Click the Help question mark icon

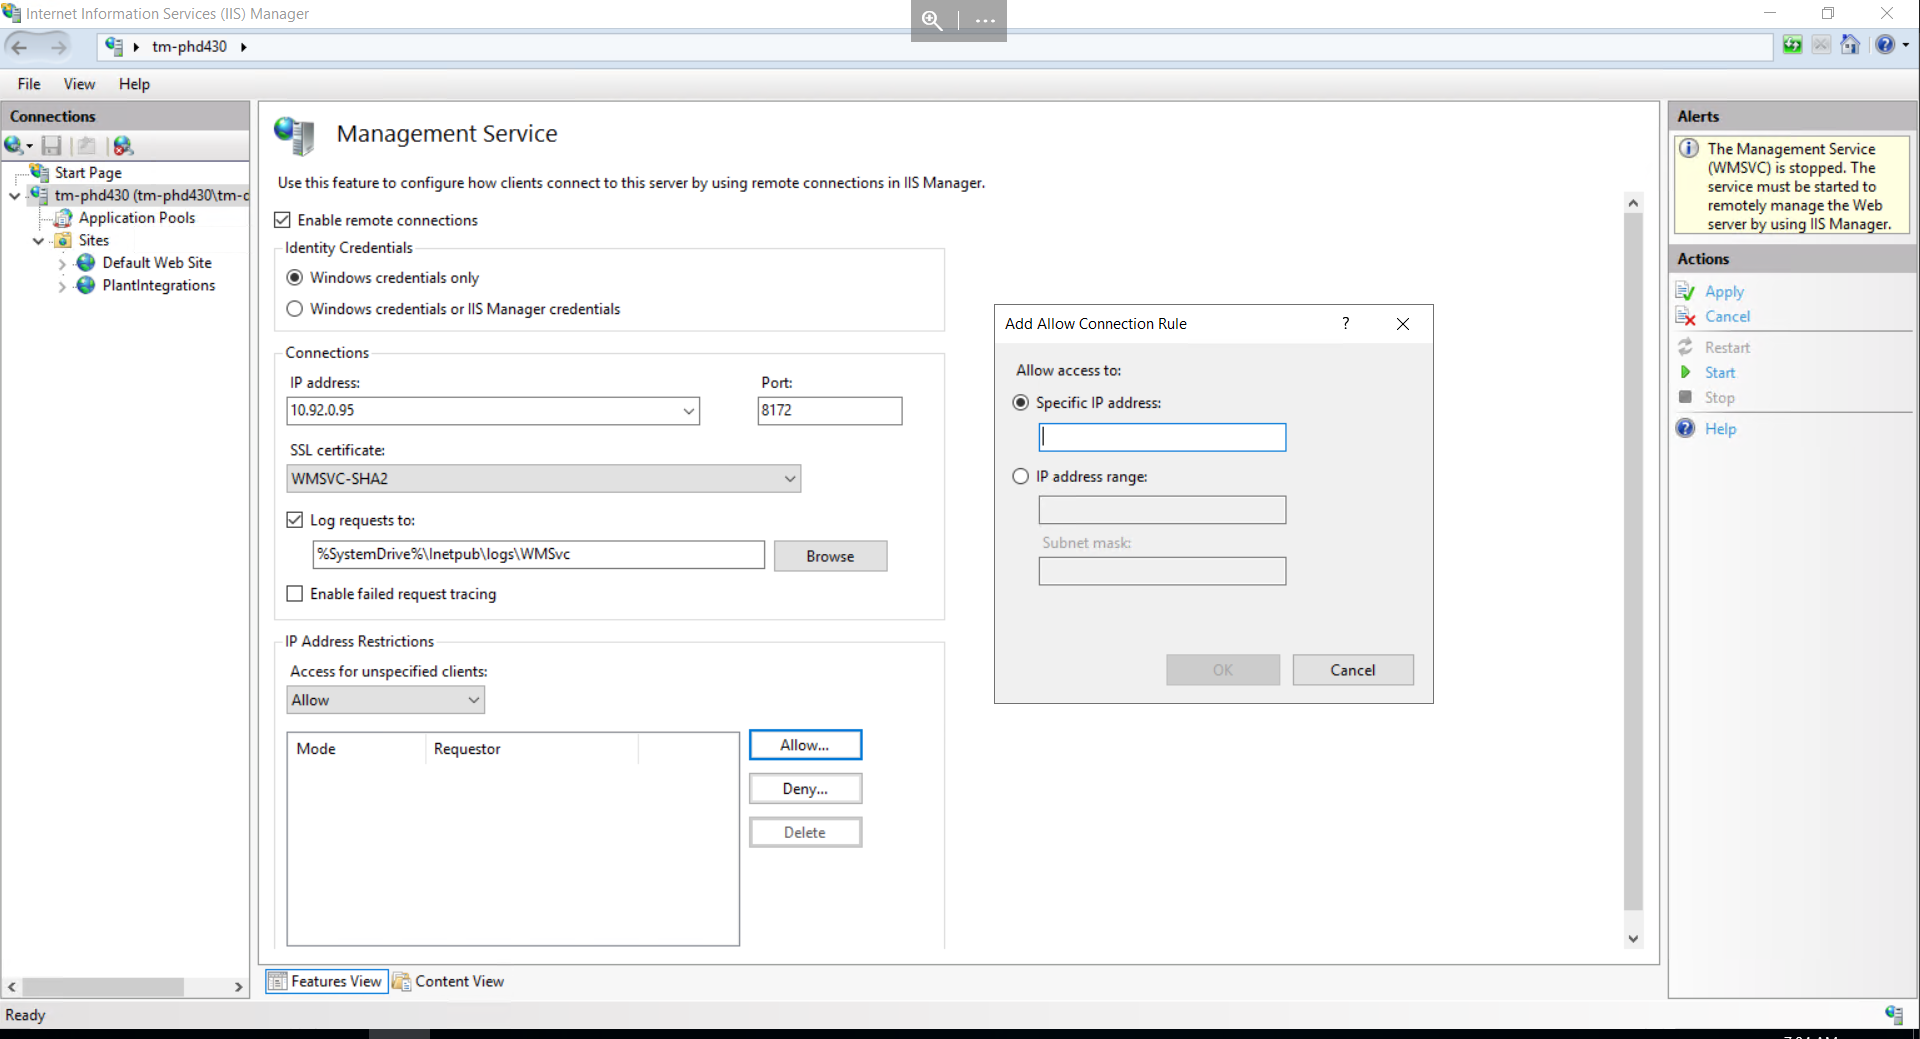pos(1886,45)
